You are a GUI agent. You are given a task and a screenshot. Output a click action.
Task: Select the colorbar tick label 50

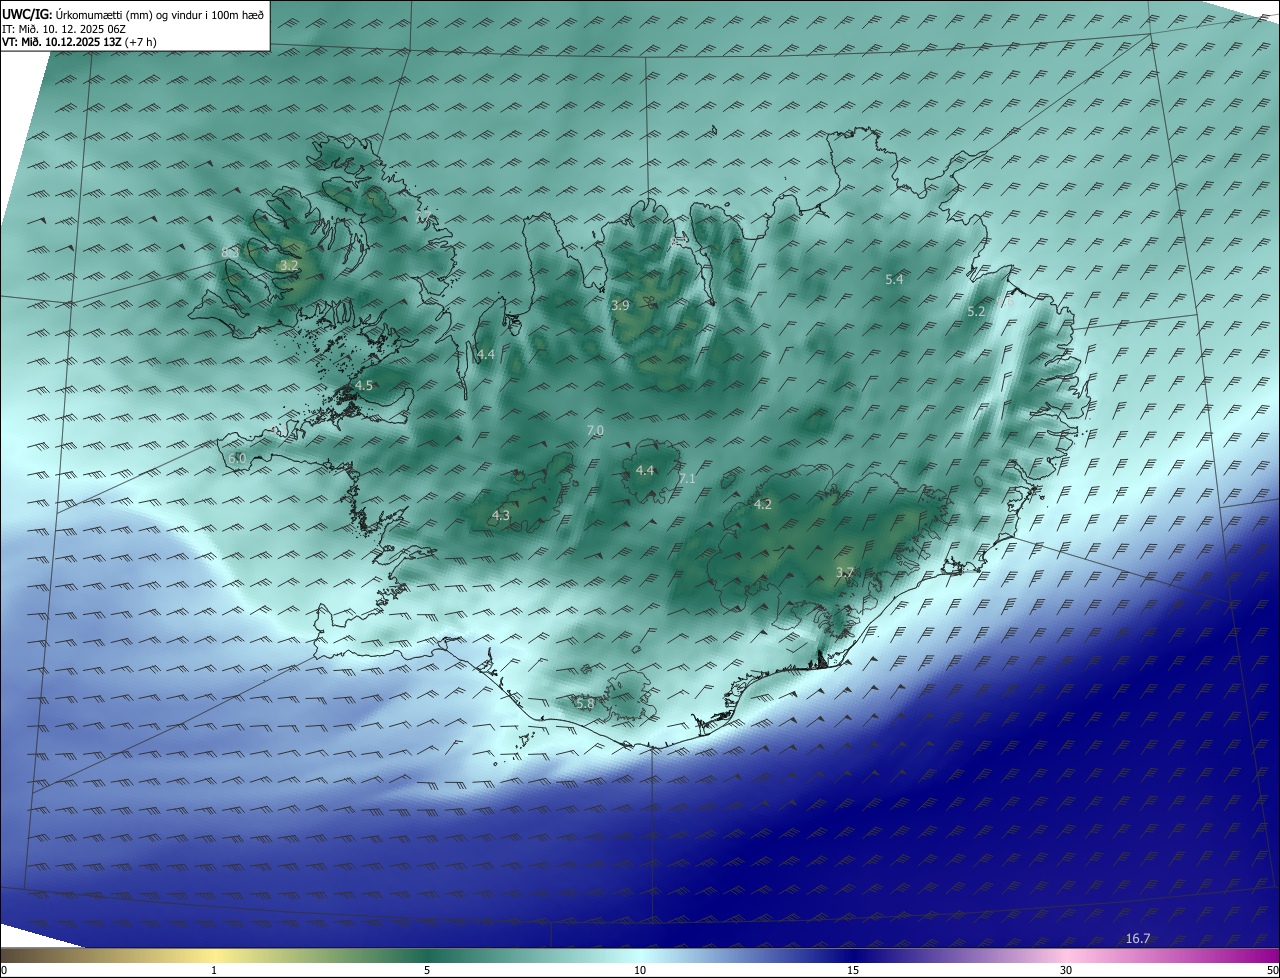click(1272, 970)
